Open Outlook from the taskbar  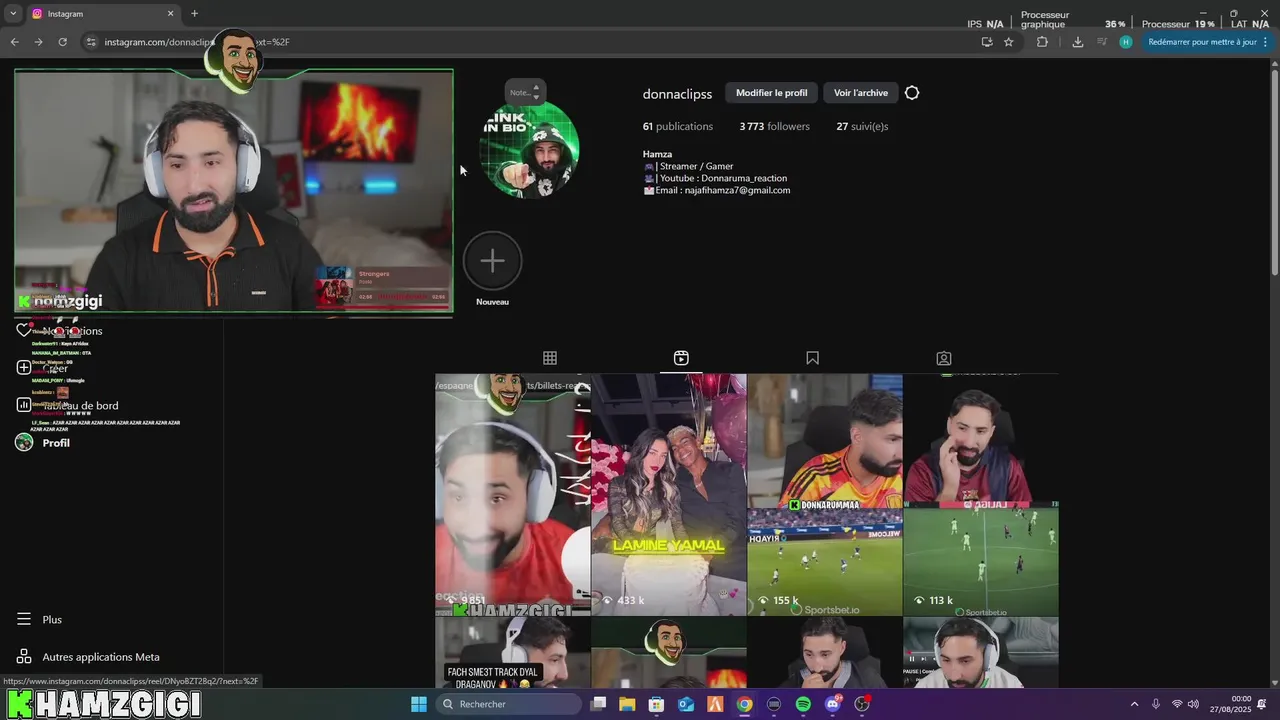pos(686,704)
